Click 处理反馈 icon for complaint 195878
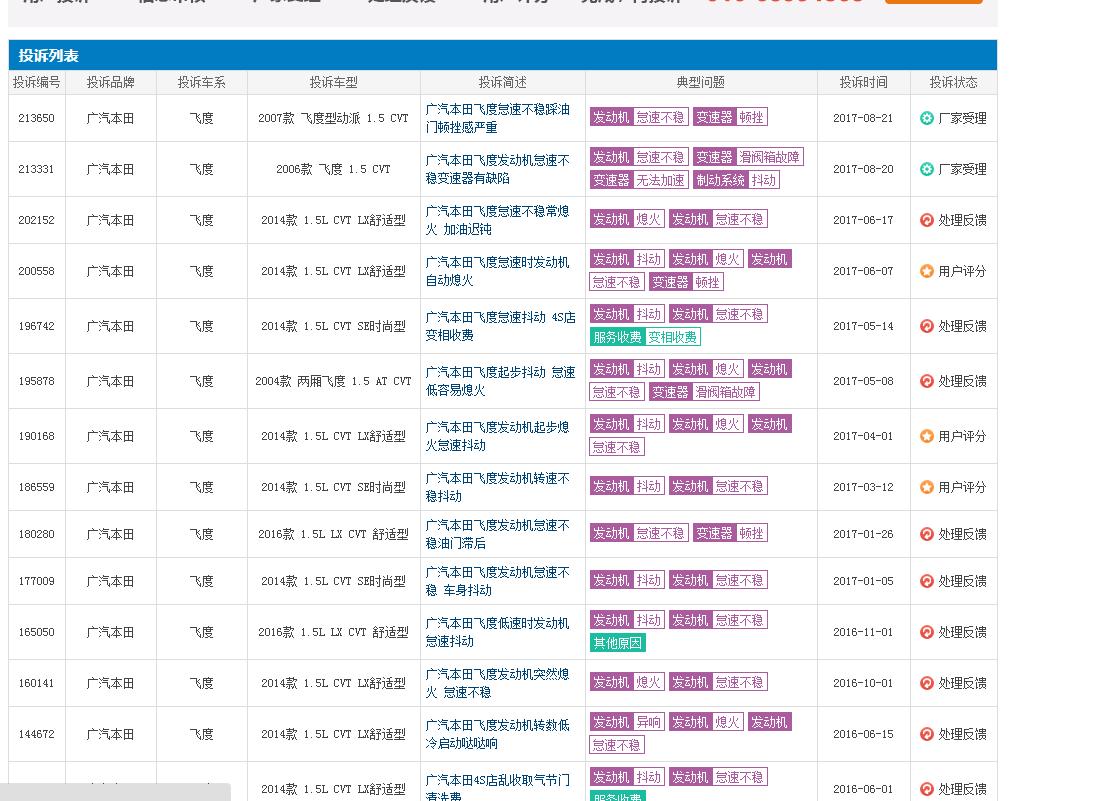The height and width of the screenshot is (801, 1094). point(927,381)
